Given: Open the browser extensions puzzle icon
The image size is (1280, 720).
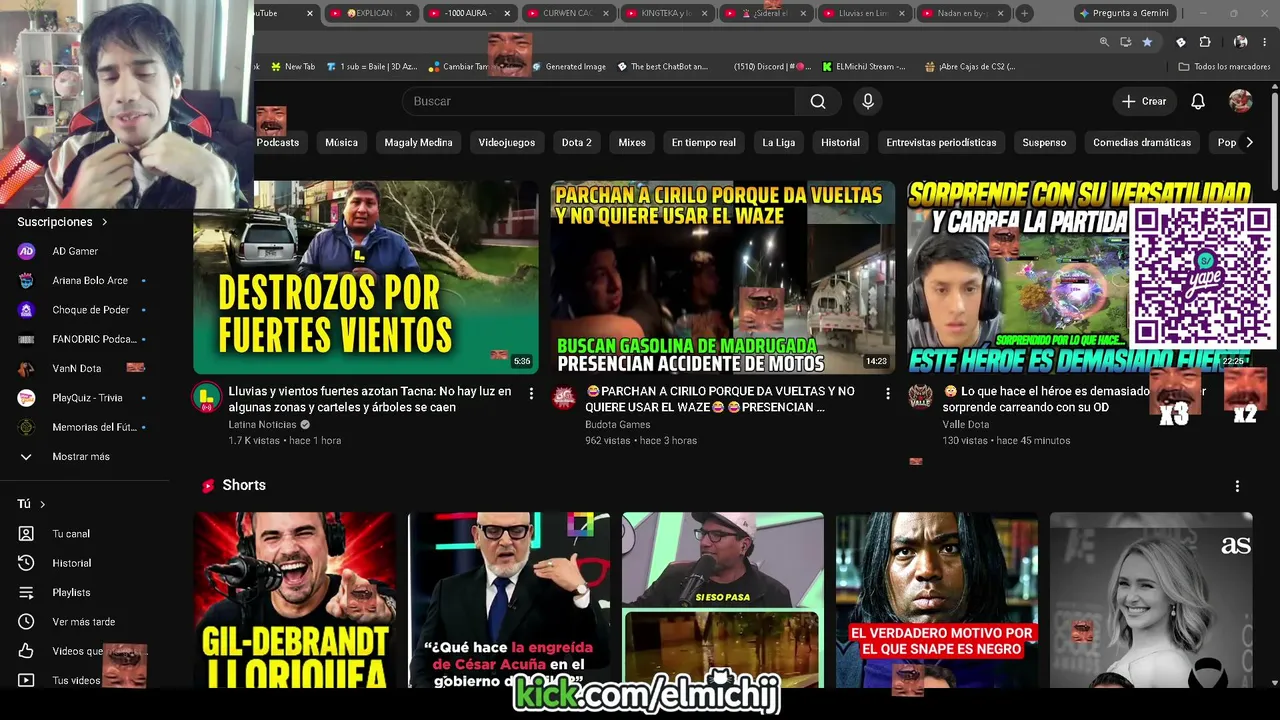Looking at the screenshot, I should [x=1204, y=42].
